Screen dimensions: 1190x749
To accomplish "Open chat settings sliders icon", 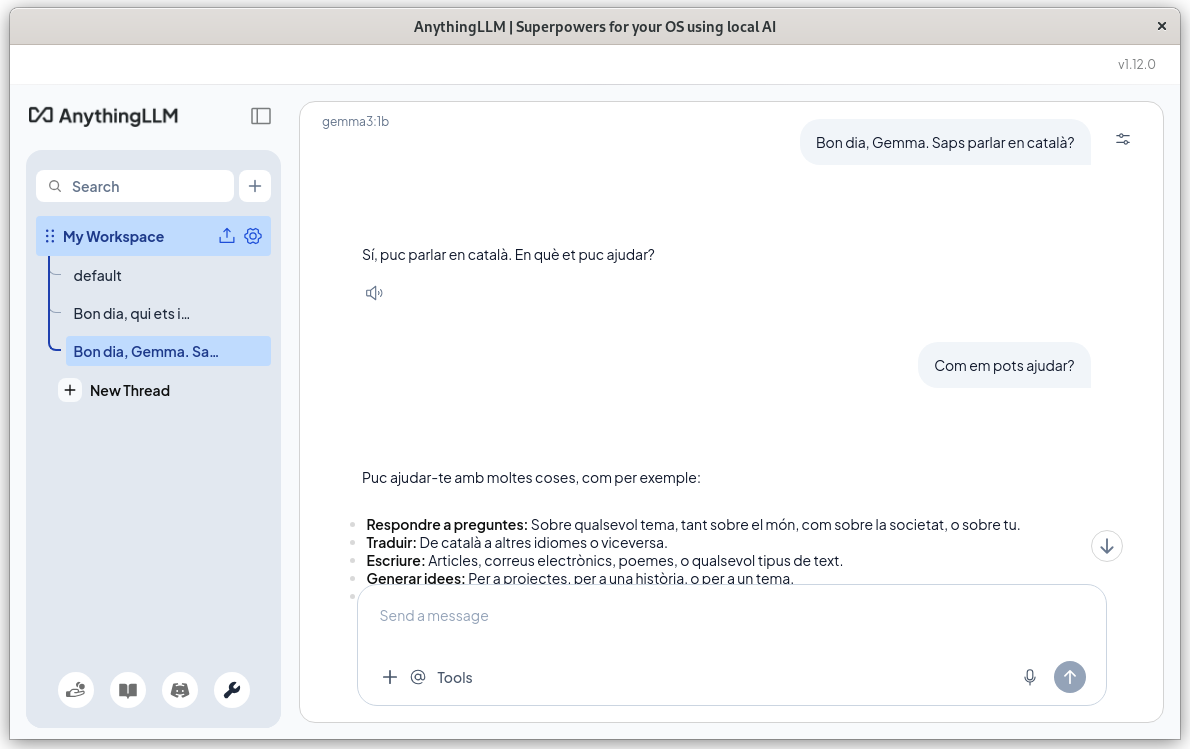I will point(1123,139).
